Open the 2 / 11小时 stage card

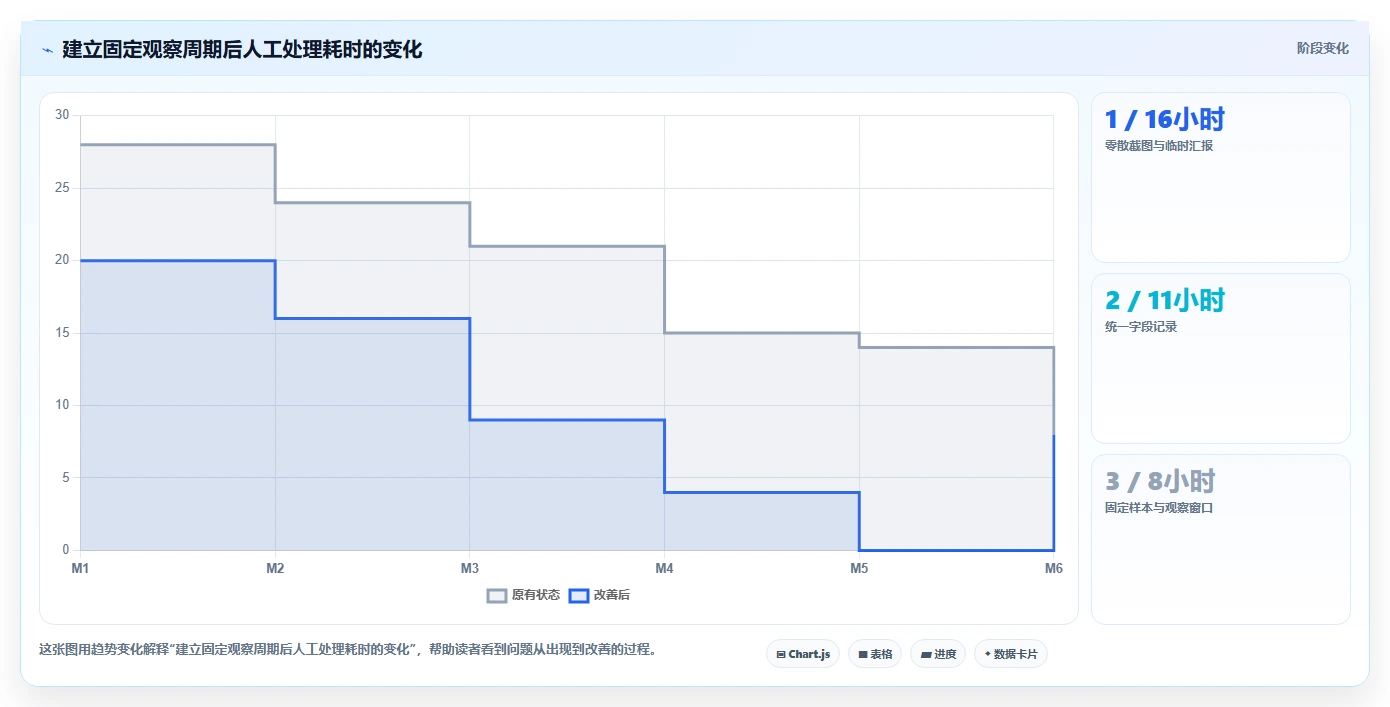pyautogui.click(x=1220, y=358)
